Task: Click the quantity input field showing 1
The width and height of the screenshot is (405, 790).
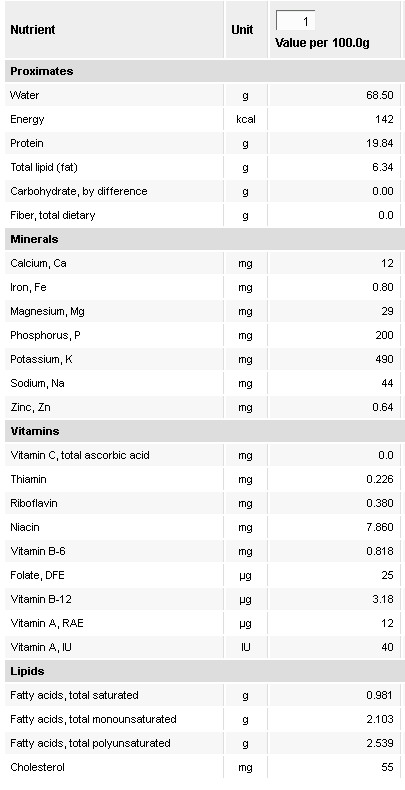Action: tap(296, 21)
